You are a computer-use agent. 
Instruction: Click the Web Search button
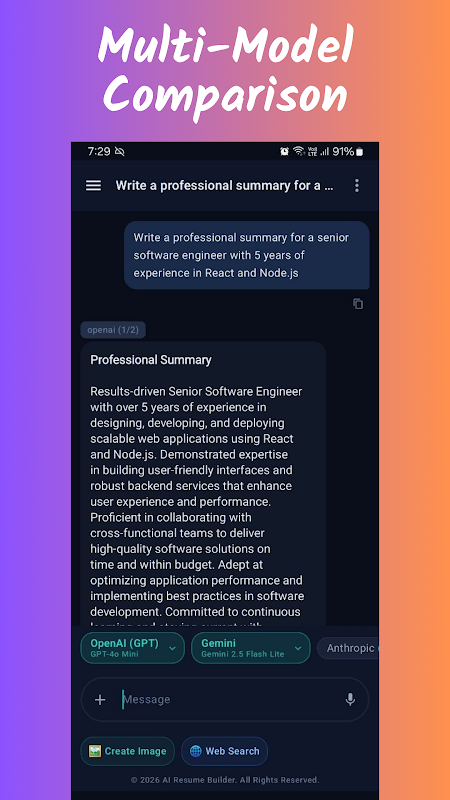point(224,751)
